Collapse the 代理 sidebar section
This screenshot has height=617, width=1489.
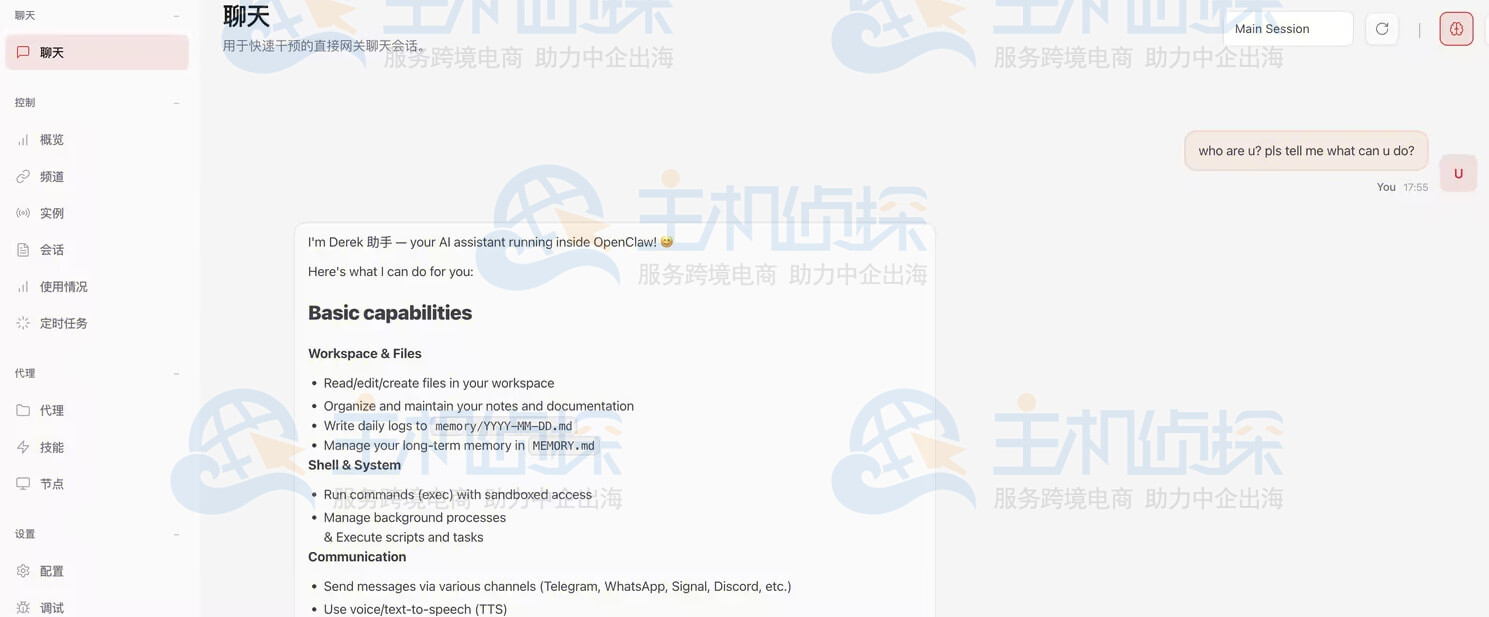(176, 374)
